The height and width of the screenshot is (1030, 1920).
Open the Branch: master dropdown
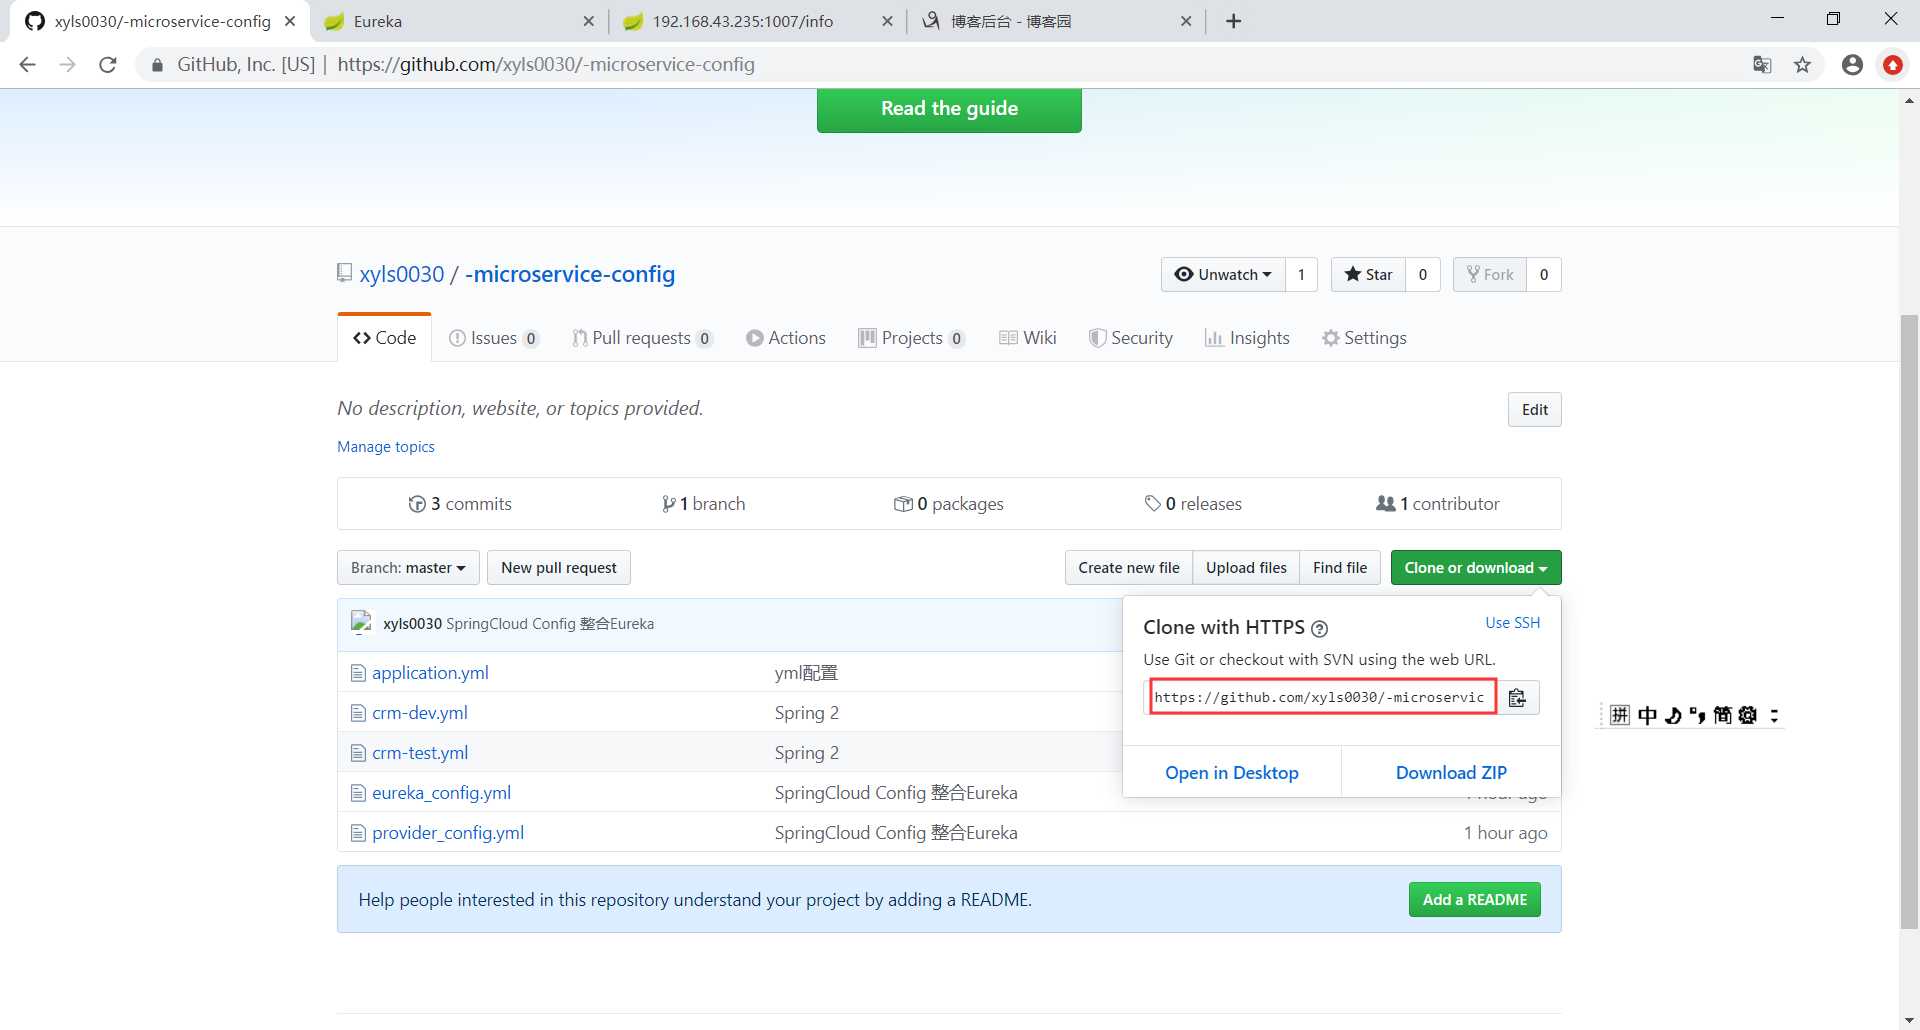point(408,568)
